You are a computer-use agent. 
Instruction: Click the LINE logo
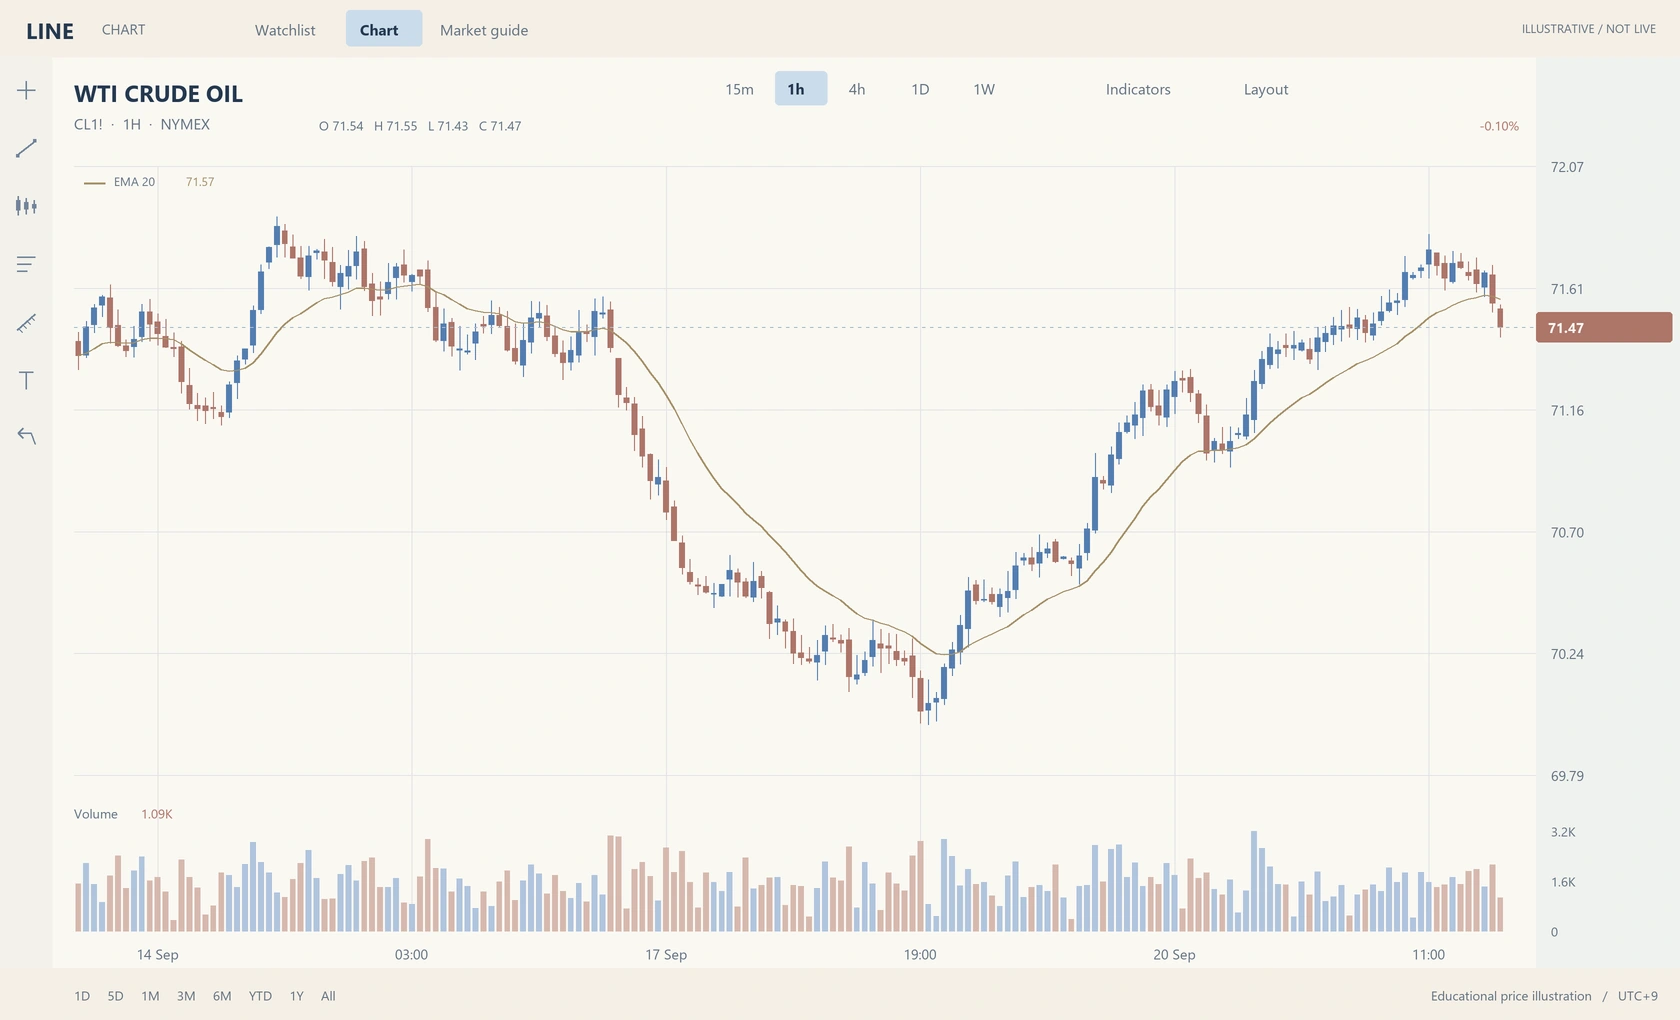click(x=50, y=31)
